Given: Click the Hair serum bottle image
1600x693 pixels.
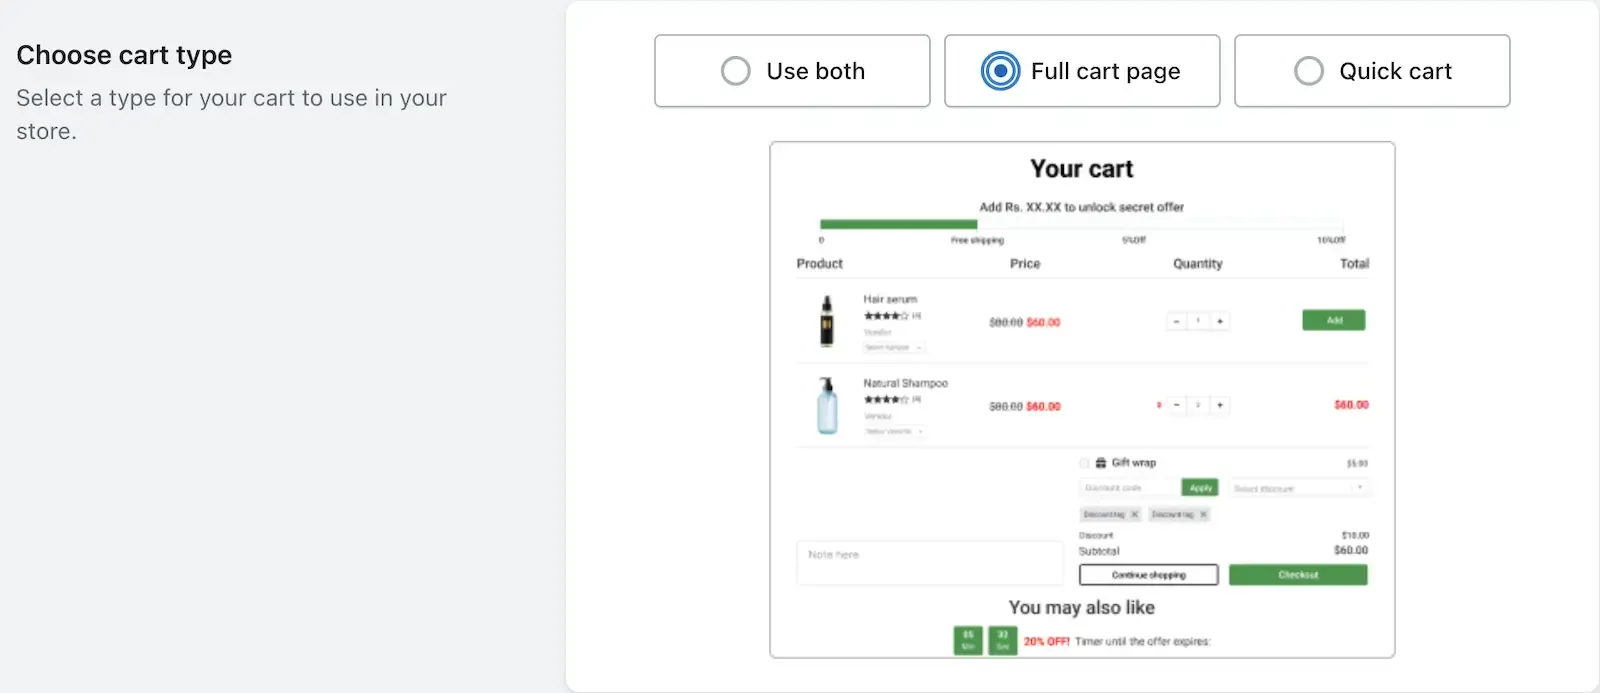Looking at the screenshot, I should 827,321.
